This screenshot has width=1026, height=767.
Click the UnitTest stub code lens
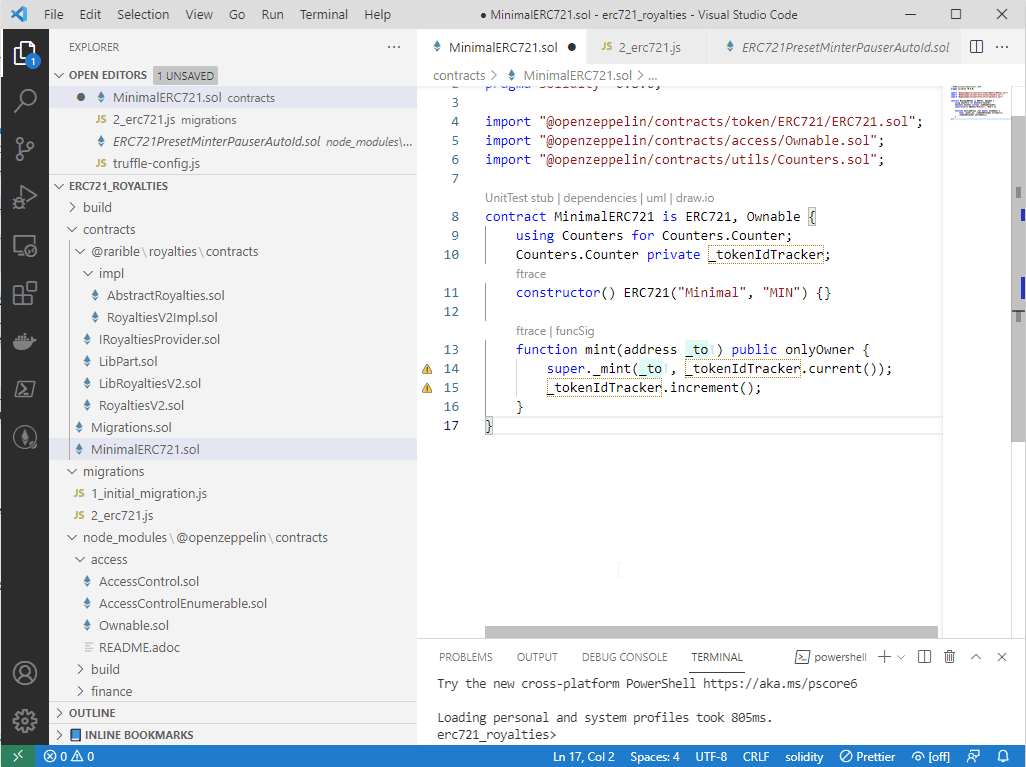pyautogui.click(x=519, y=198)
